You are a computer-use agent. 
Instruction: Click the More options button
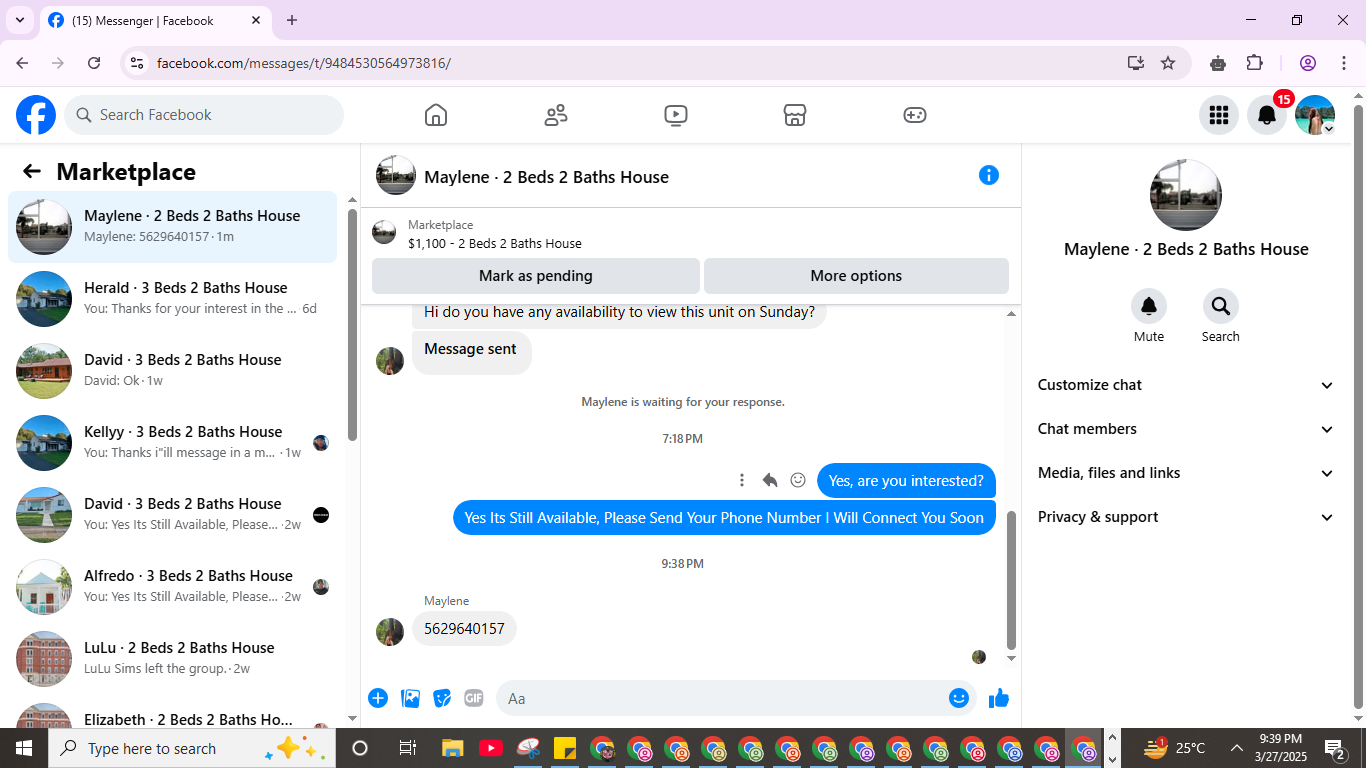point(856,276)
